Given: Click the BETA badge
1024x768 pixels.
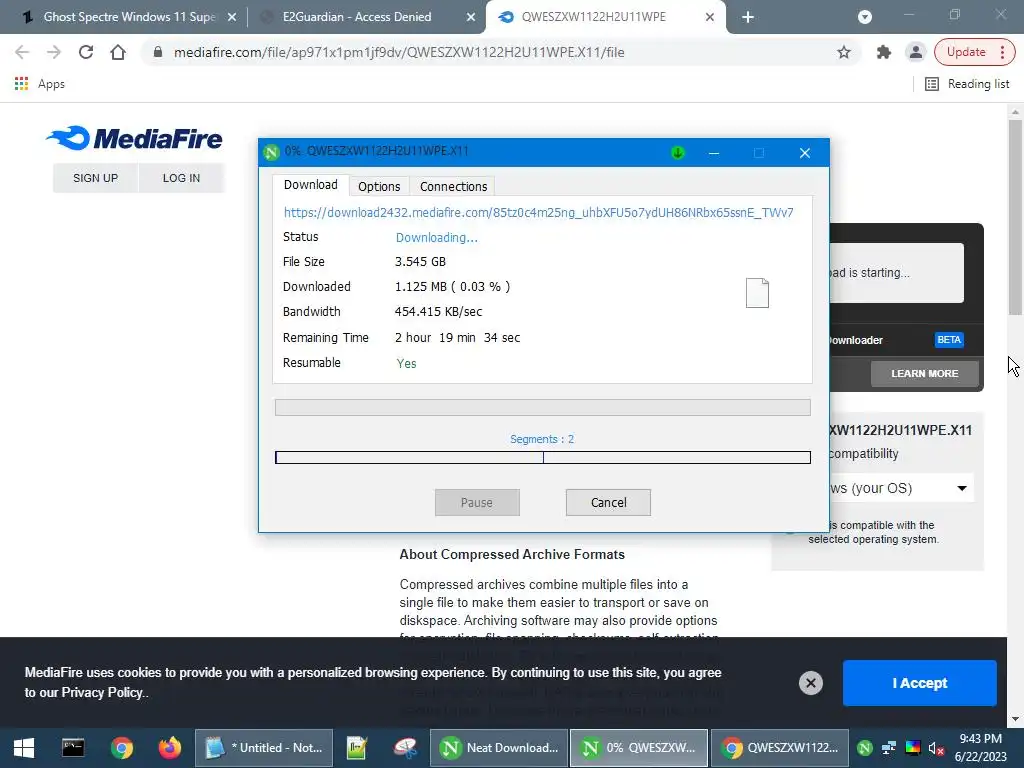Looking at the screenshot, I should point(949,340).
